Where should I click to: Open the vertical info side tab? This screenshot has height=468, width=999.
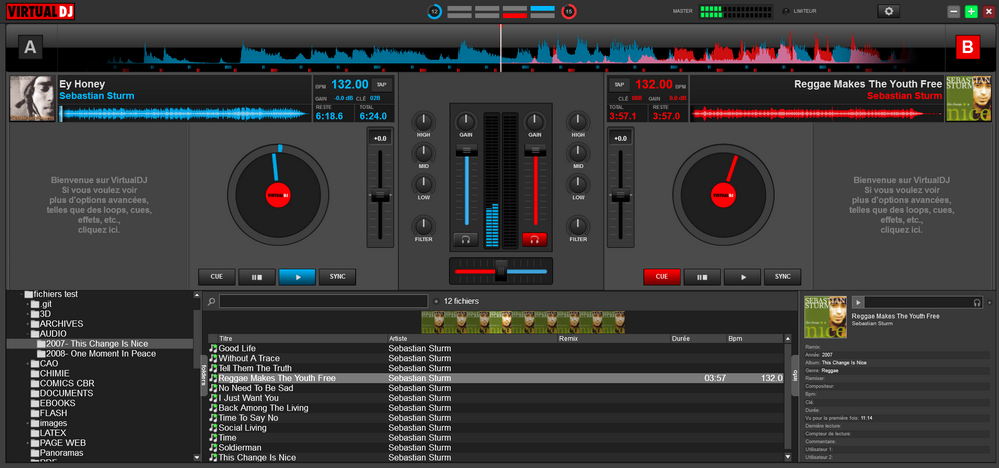796,375
